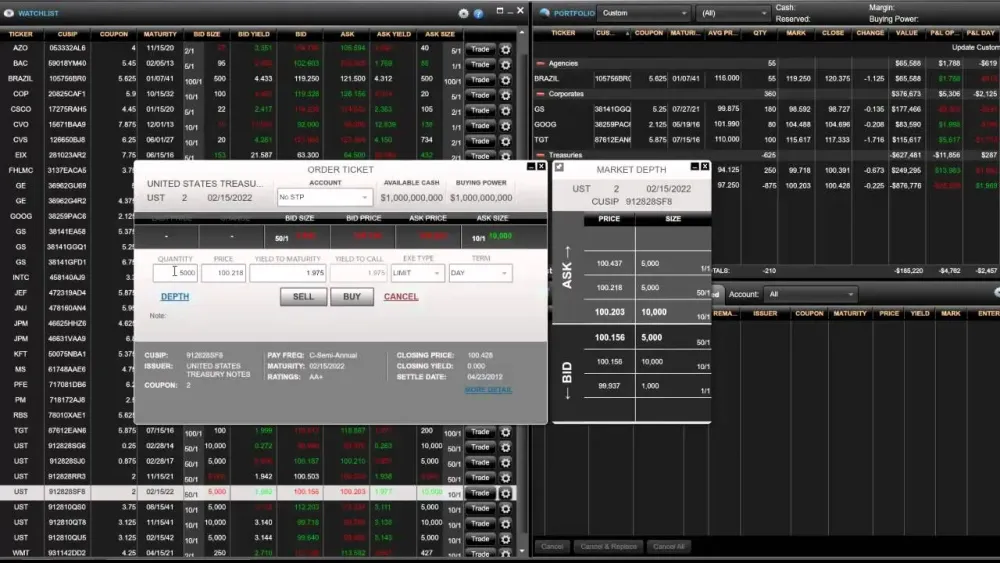
Task: Open settings gear for BRAZIL watchlist row
Action: click(x=506, y=80)
